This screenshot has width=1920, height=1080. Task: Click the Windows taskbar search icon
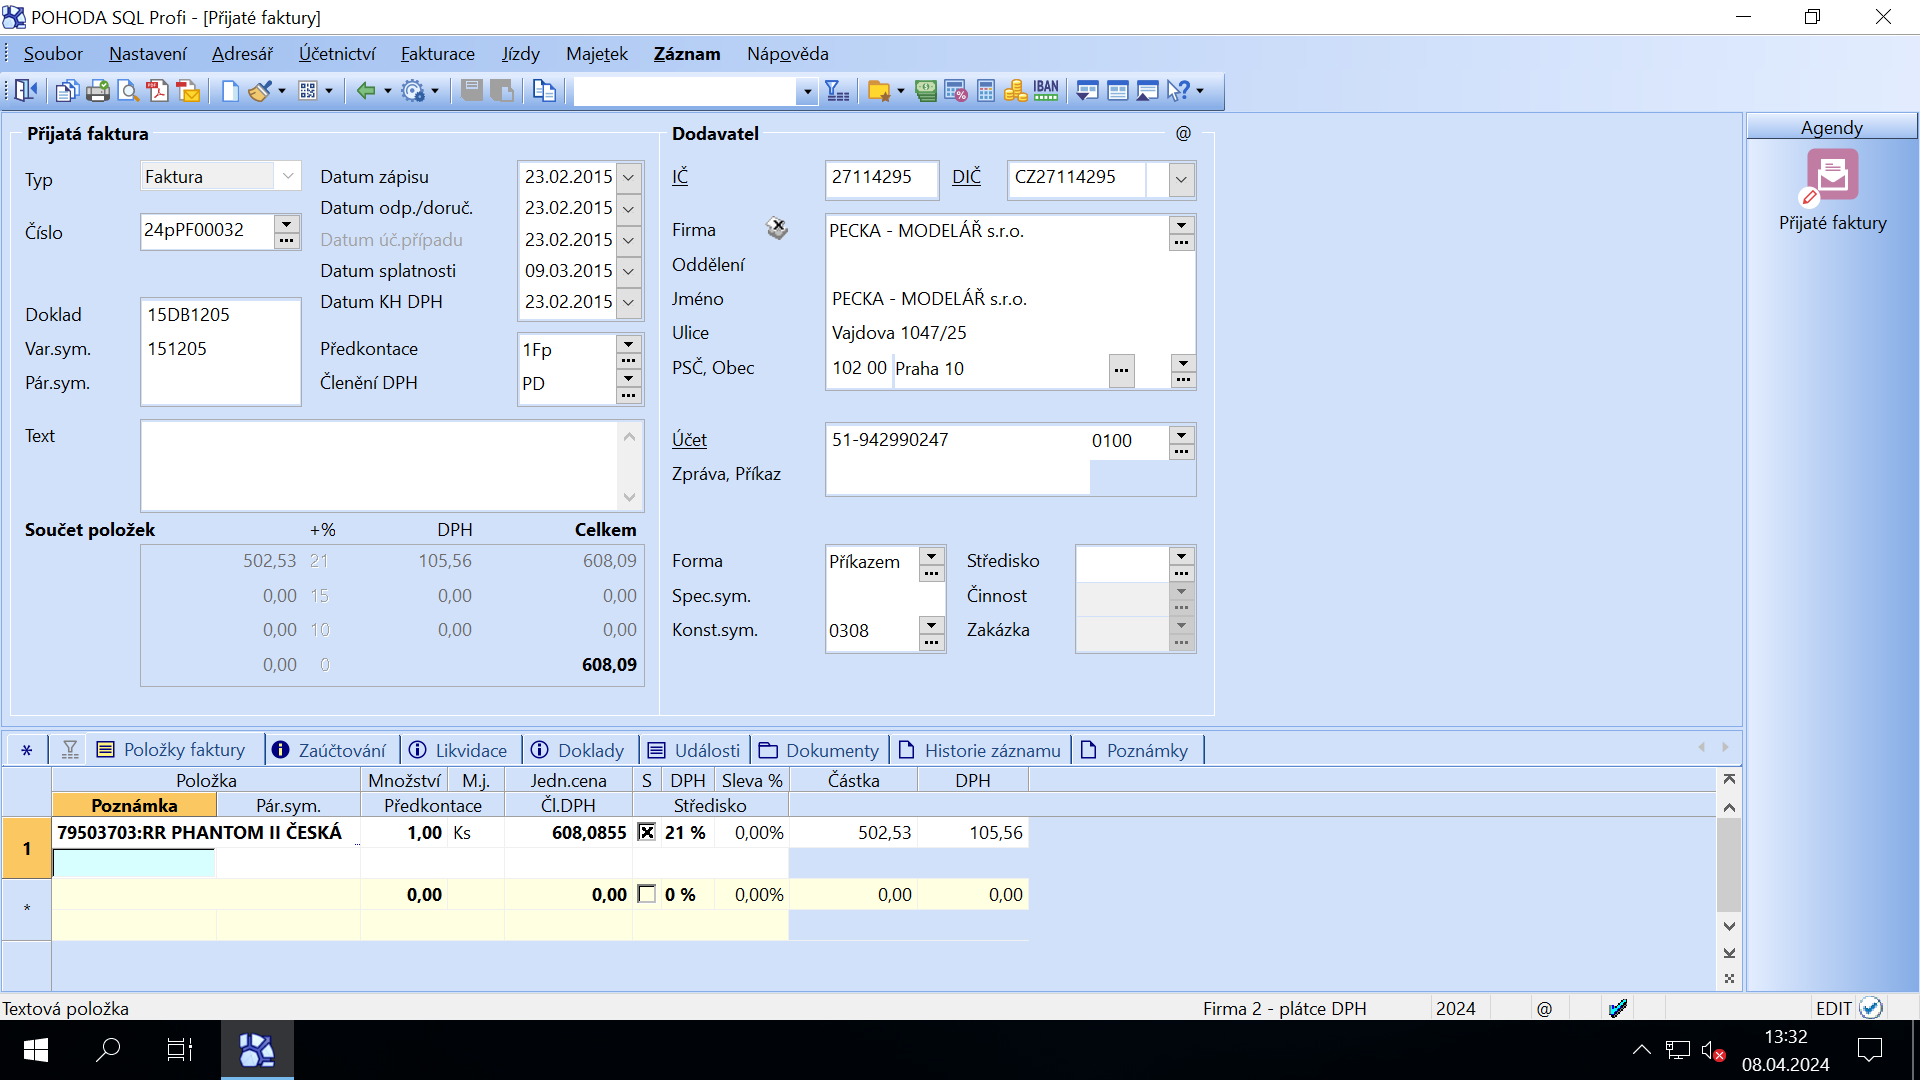click(108, 1050)
